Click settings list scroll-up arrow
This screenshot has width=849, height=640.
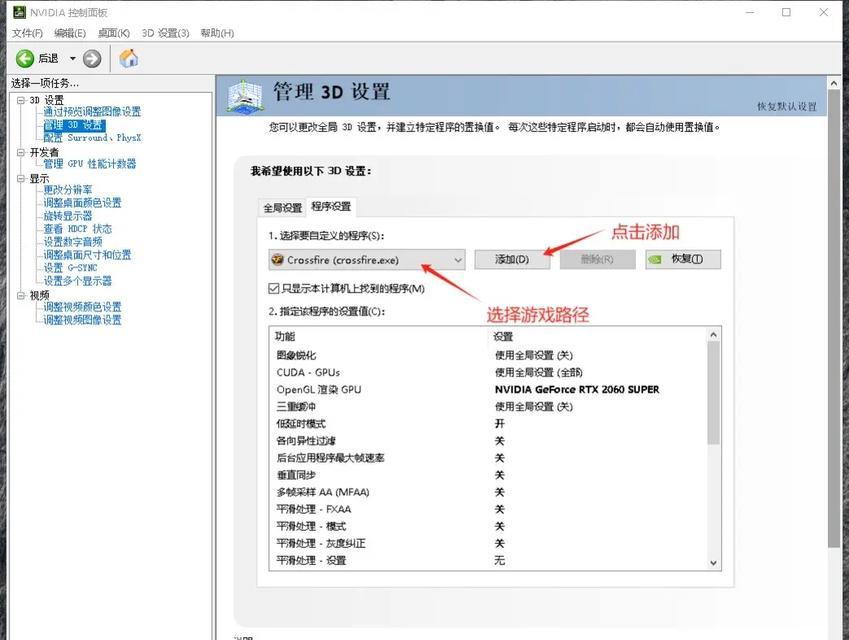pyautogui.click(x=714, y=335)
